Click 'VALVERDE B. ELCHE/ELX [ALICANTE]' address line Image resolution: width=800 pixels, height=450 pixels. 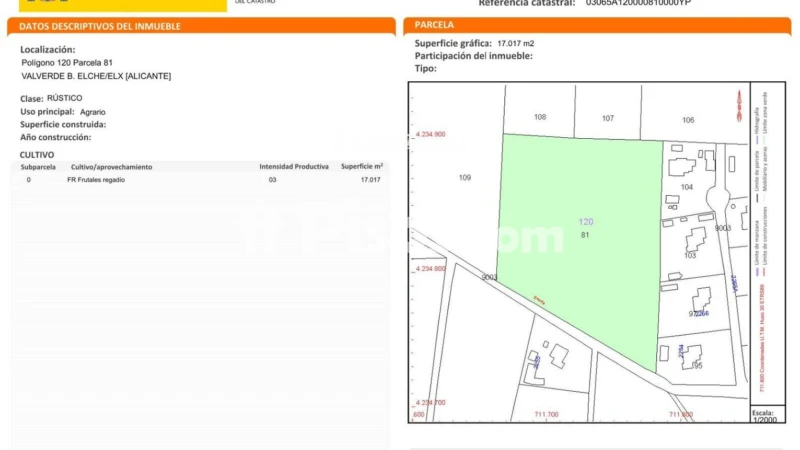(96, 76)
